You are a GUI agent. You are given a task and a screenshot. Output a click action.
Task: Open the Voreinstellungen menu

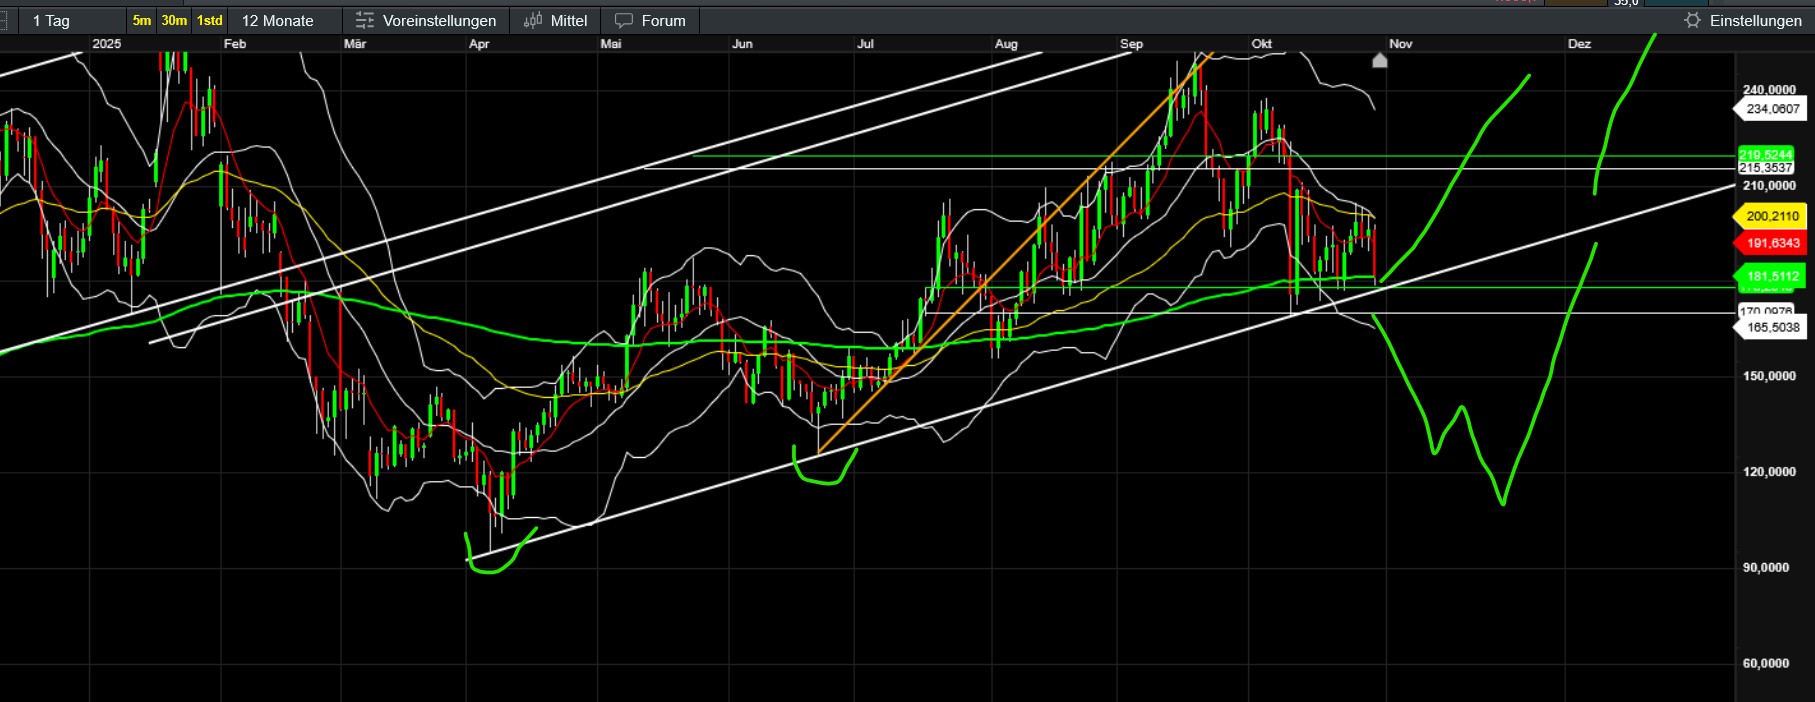pyautogui.click(x=439, y=21)
